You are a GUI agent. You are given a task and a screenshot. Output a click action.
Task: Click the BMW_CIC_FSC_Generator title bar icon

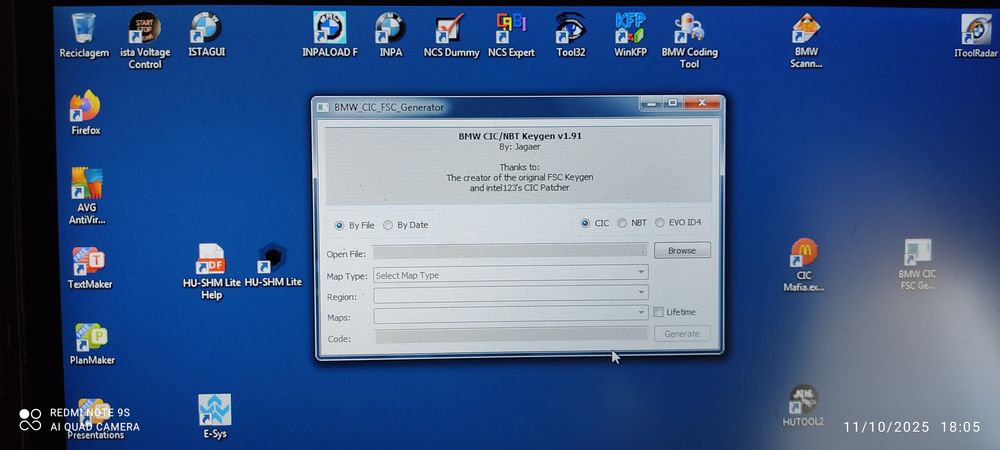click(323, 107)
